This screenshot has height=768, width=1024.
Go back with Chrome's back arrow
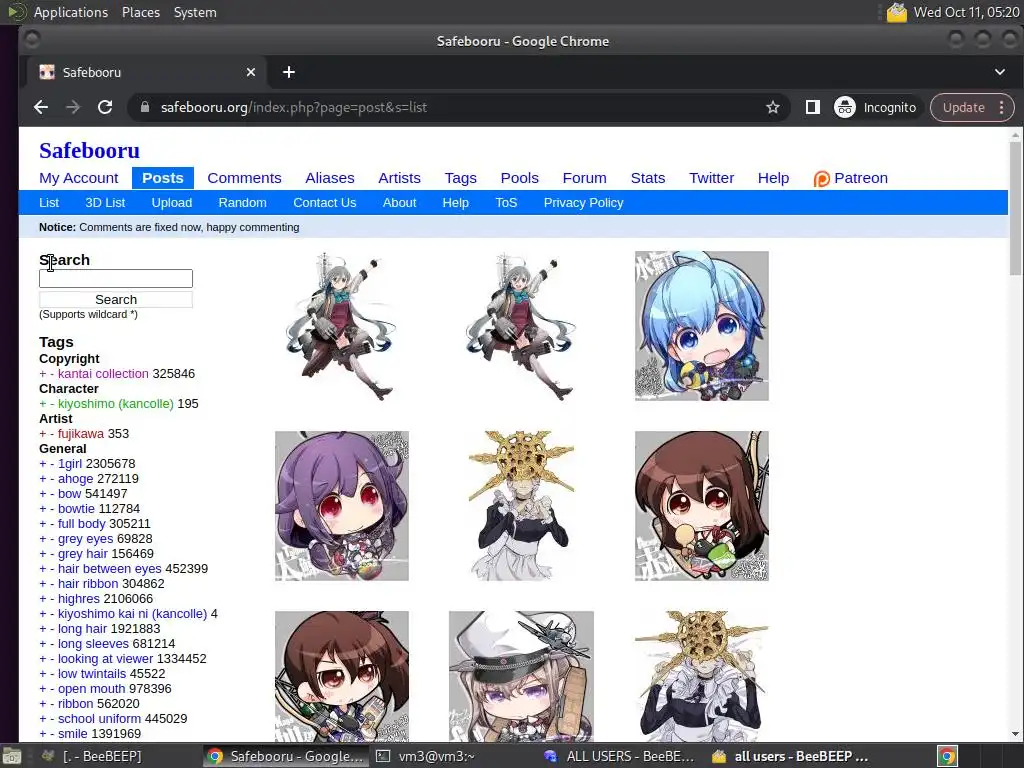point(41,107)
